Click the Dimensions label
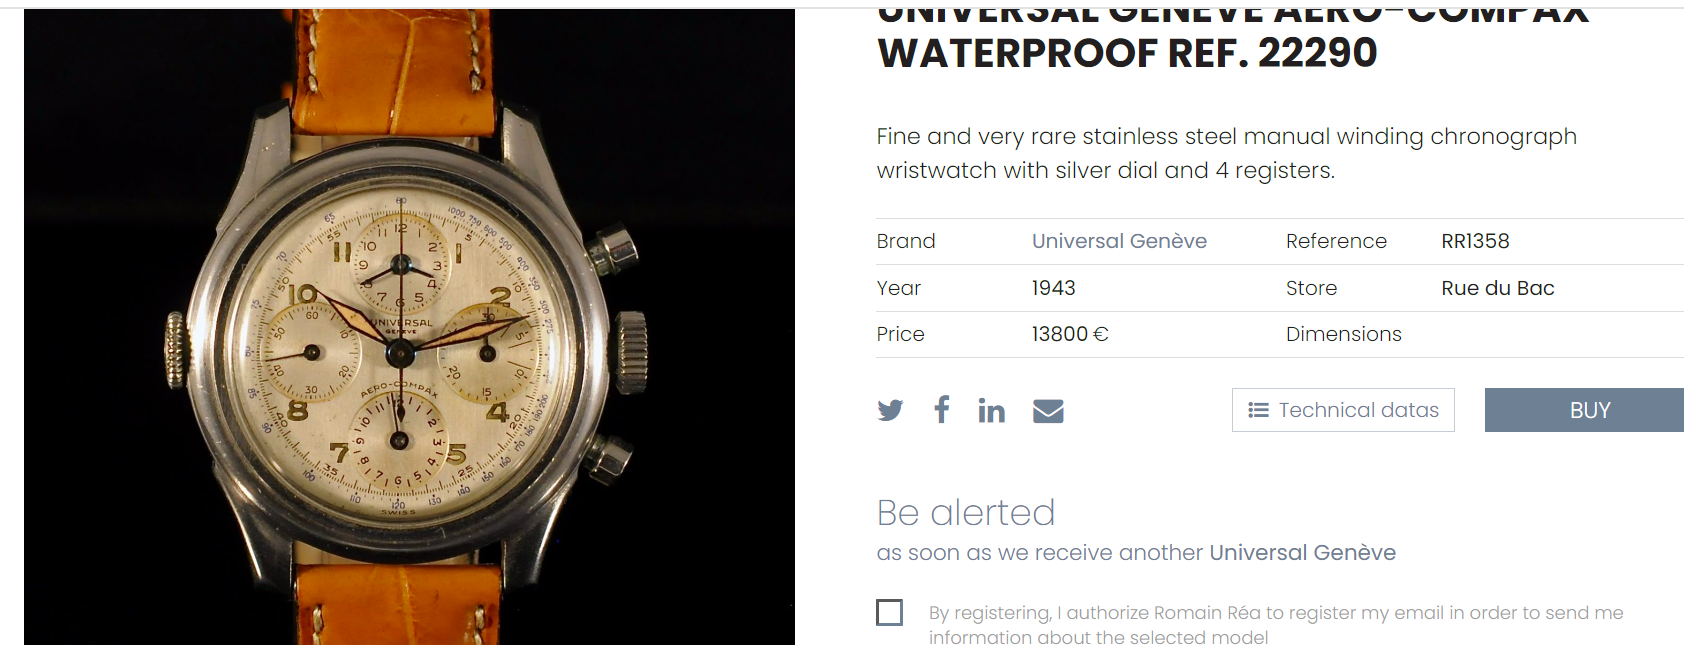This screenshot has width=1684, height=645. coord(1343,334)
